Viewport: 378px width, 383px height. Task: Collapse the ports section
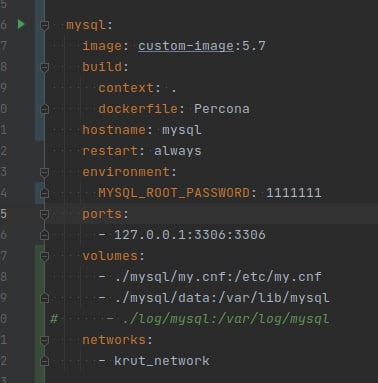click(x=44, y=214)
